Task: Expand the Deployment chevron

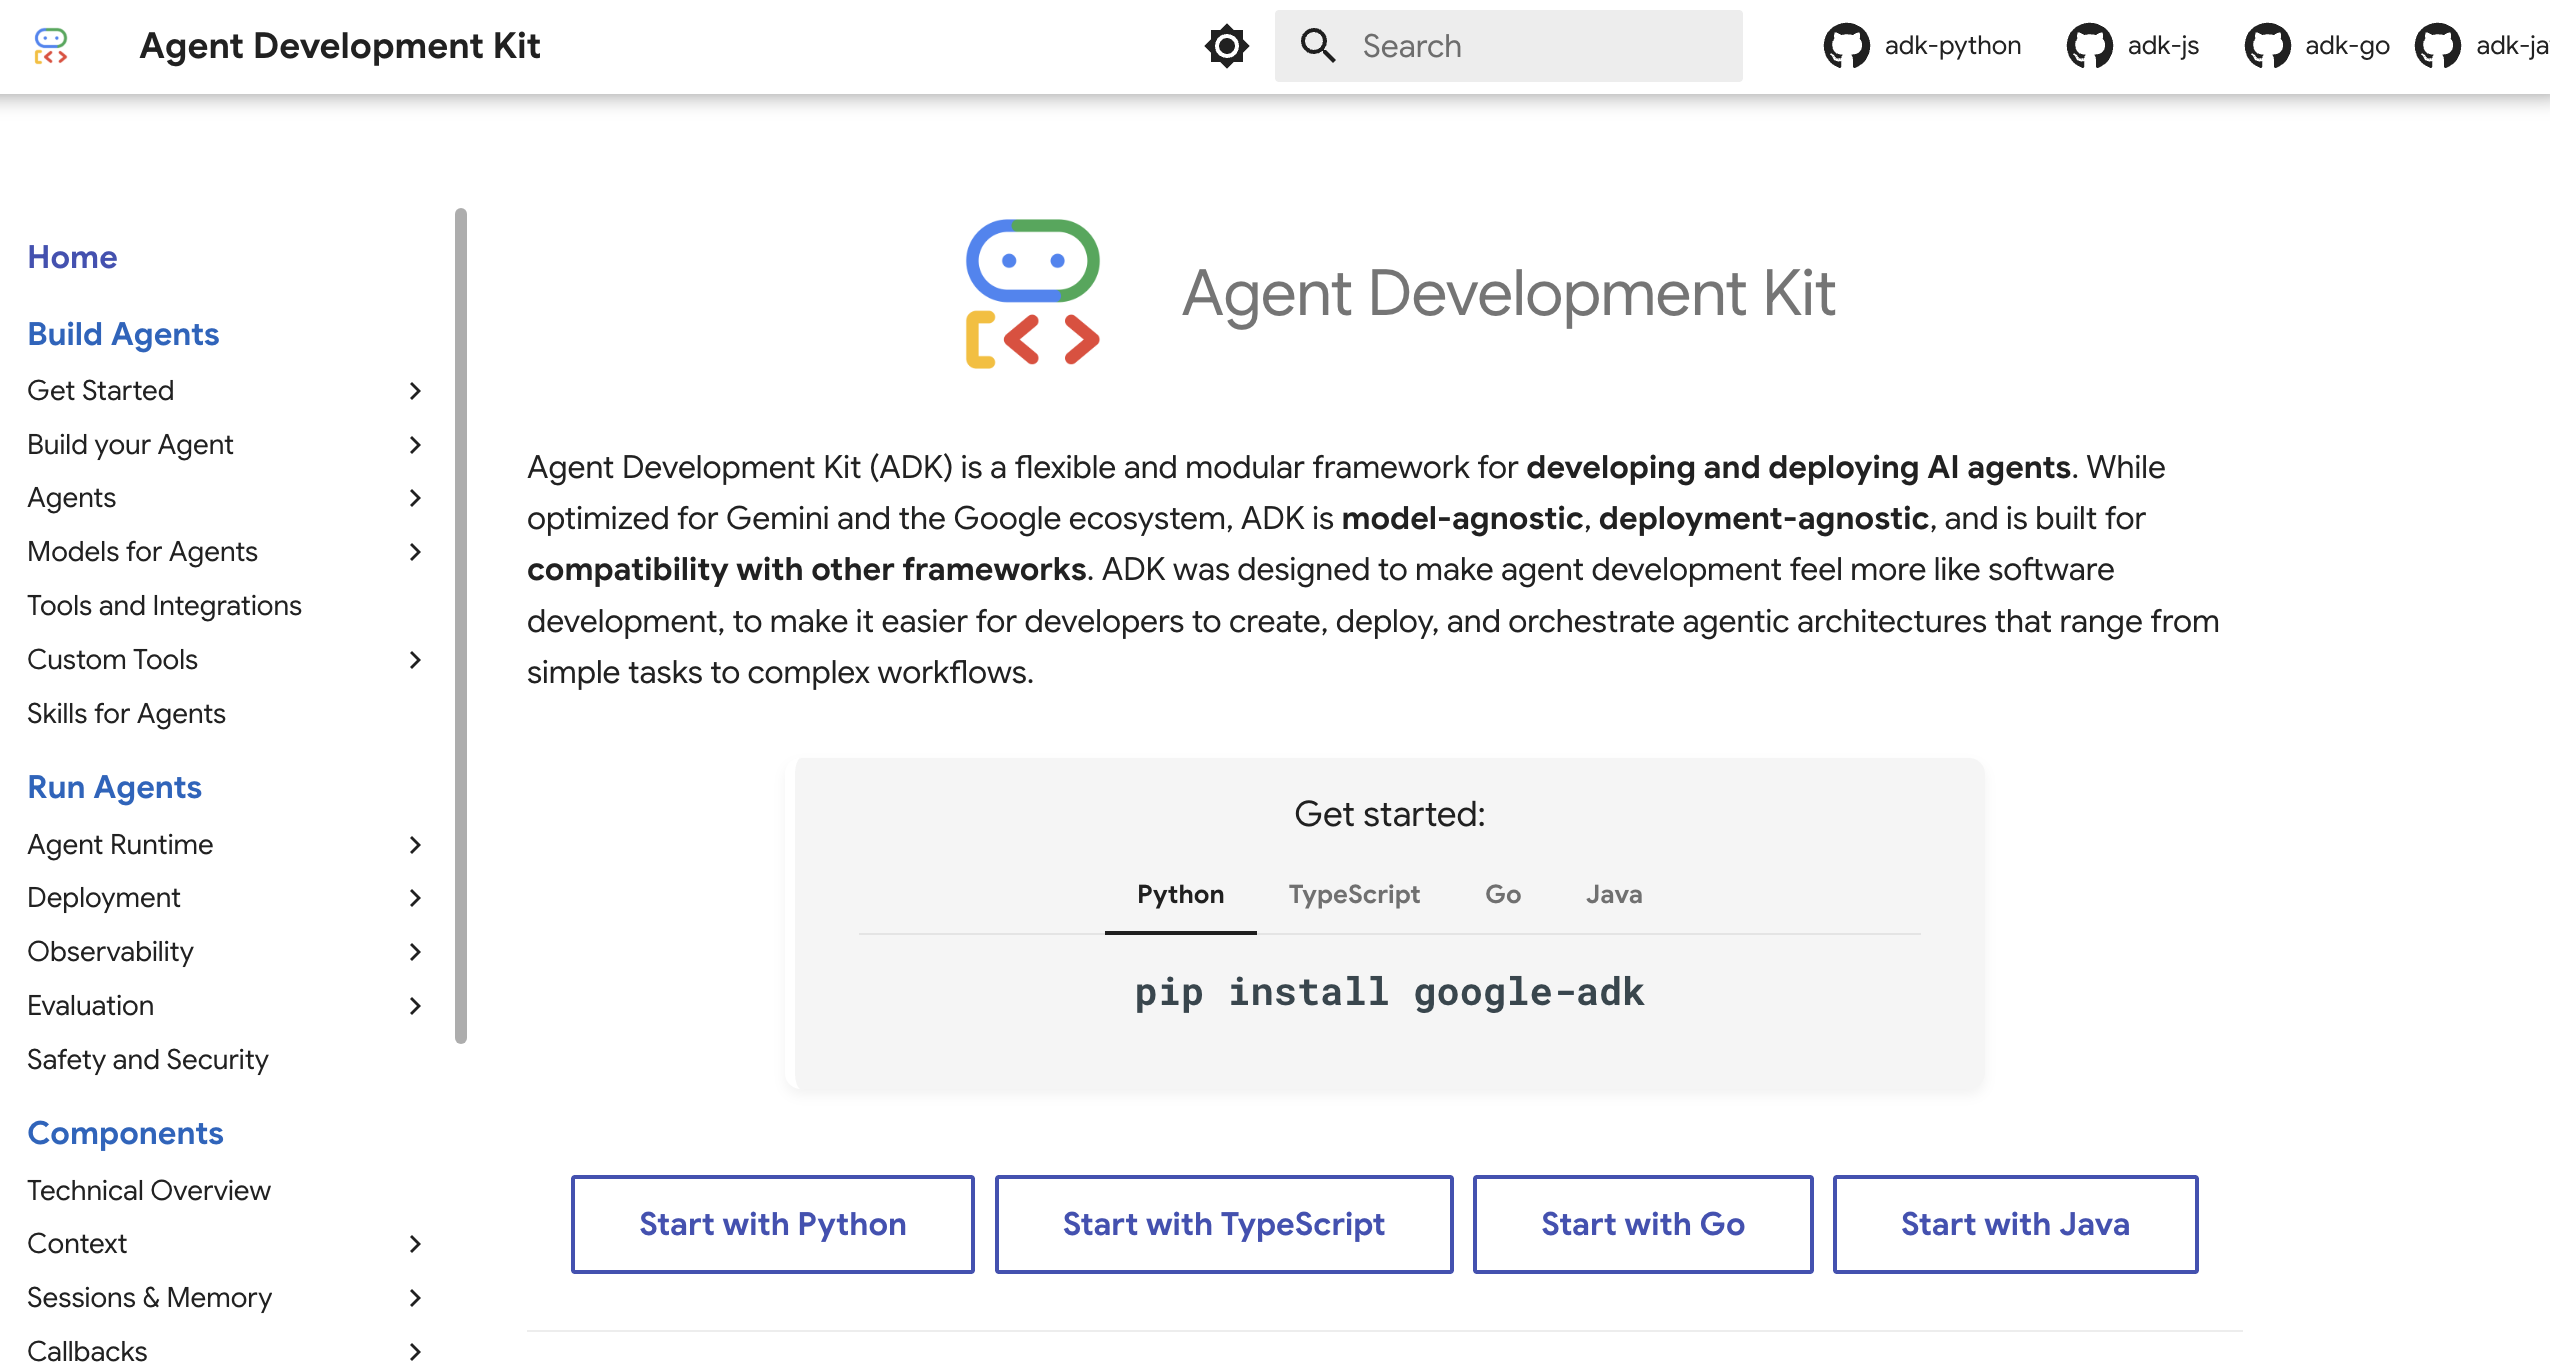Action: pos(415,898)
